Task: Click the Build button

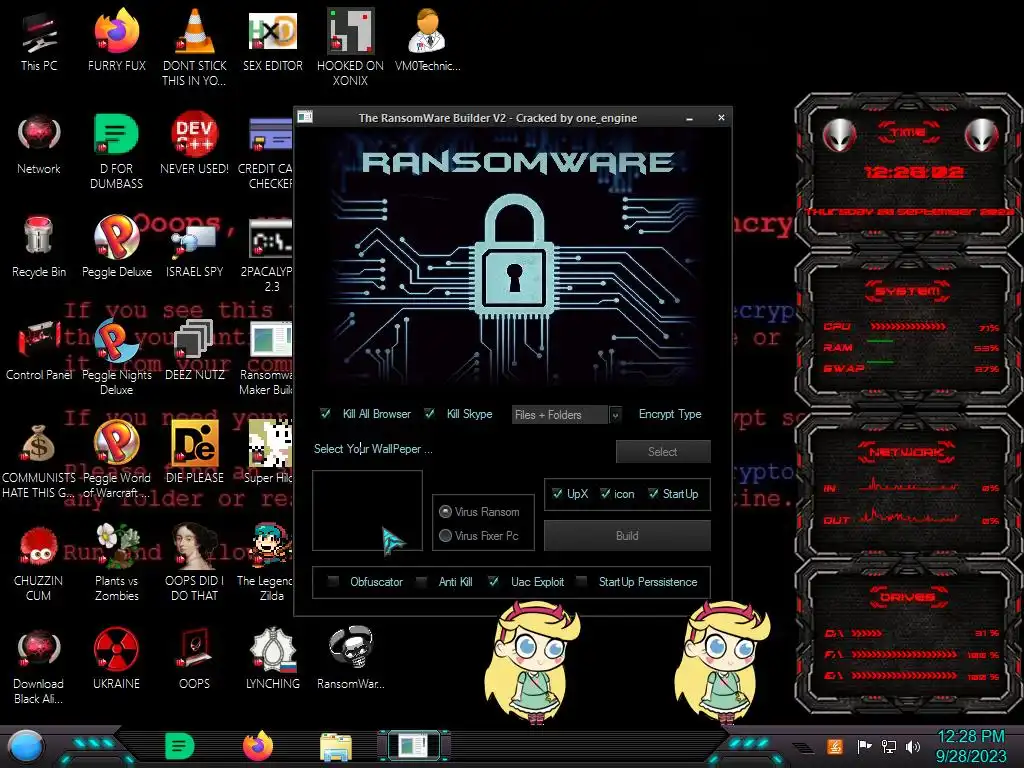Action: [x=627, y=536]
